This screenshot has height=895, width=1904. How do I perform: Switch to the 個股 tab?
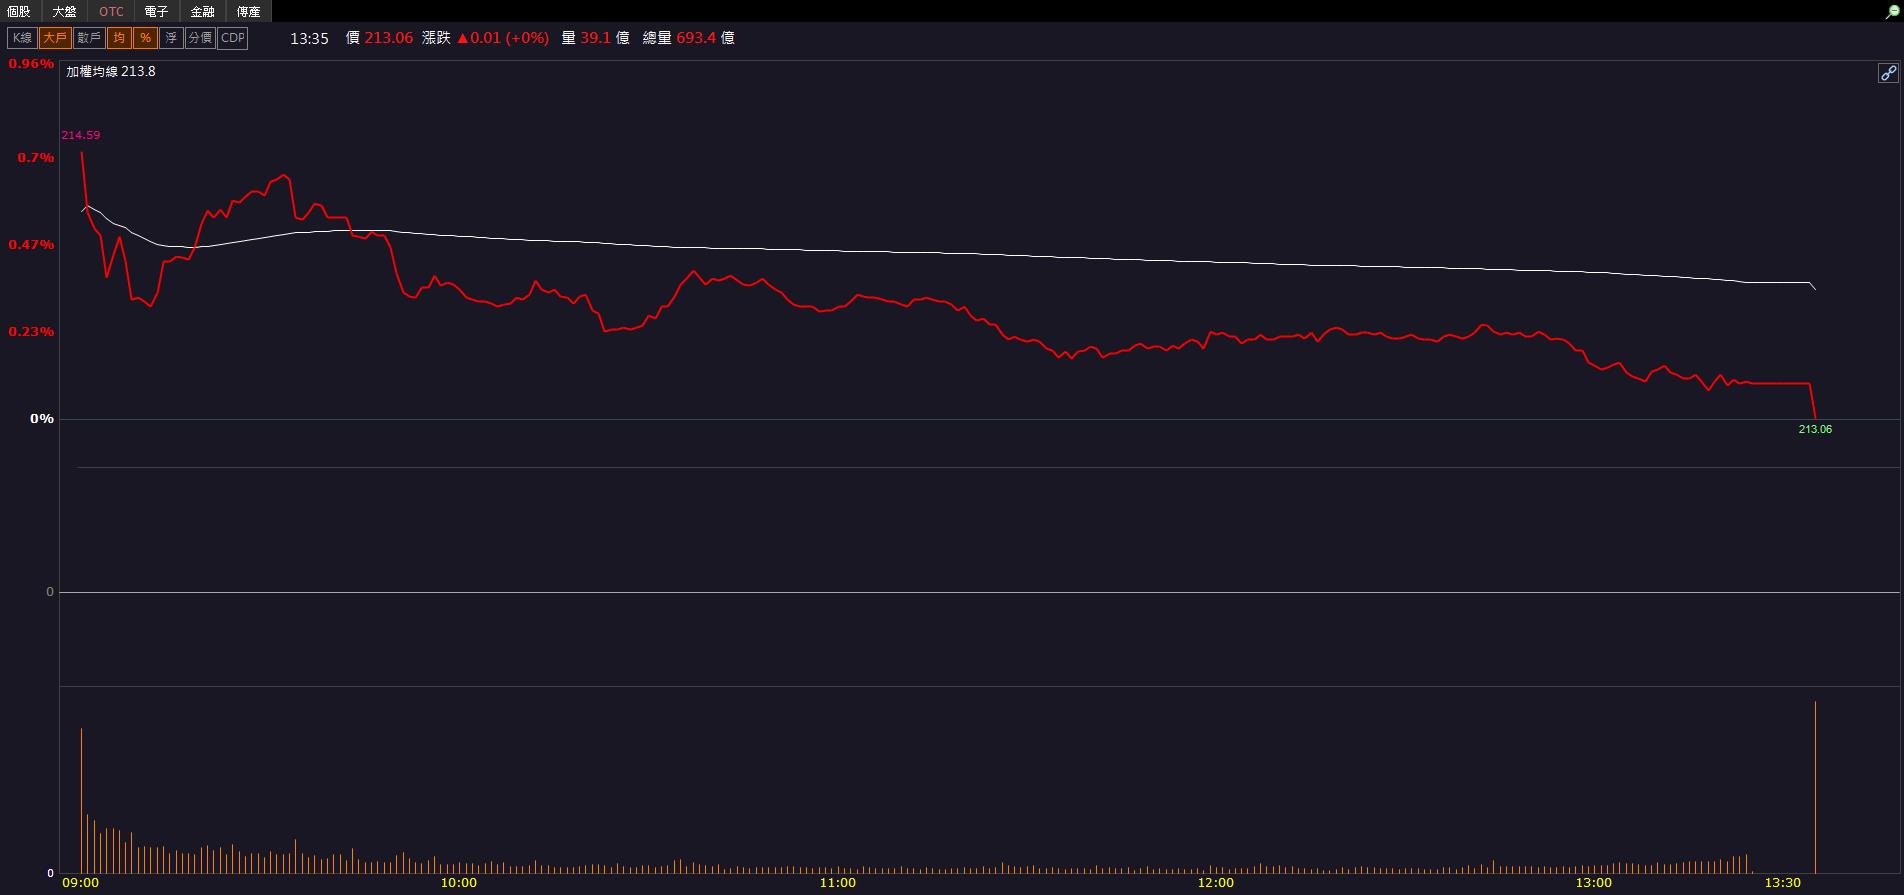(x=19, y=11)
